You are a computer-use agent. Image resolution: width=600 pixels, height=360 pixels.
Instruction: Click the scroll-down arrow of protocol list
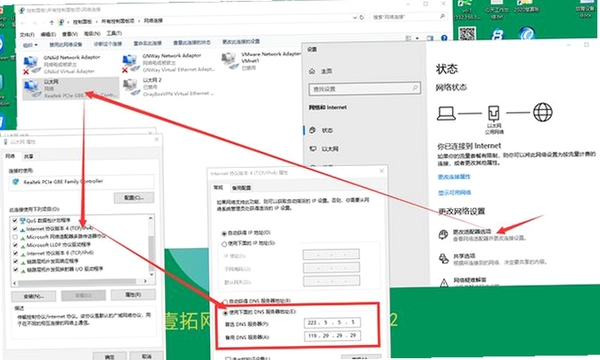(x=152, y=274)
